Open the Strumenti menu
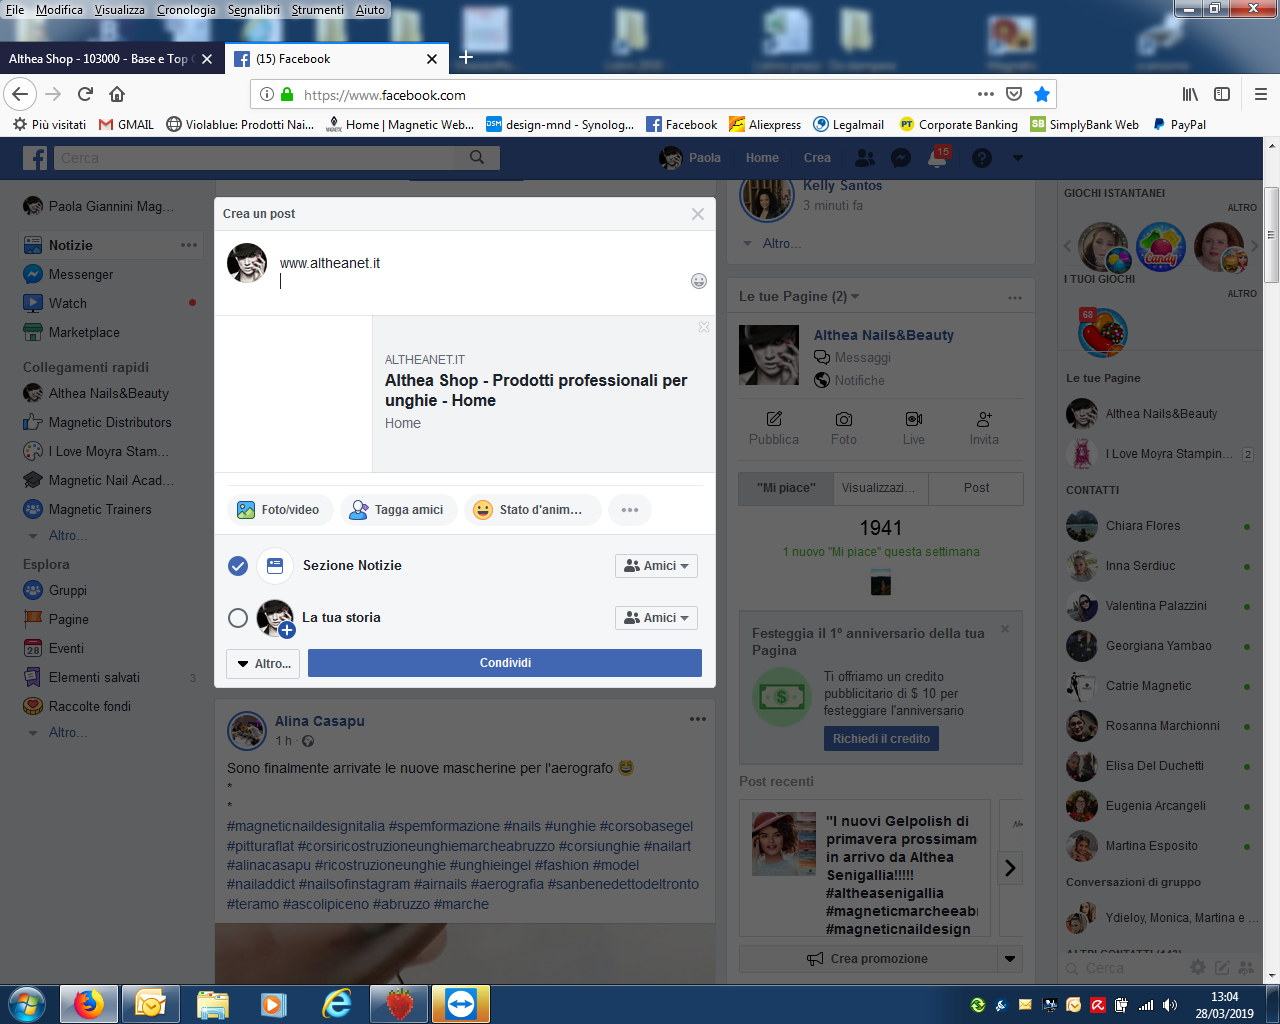 tap(318, 10)
